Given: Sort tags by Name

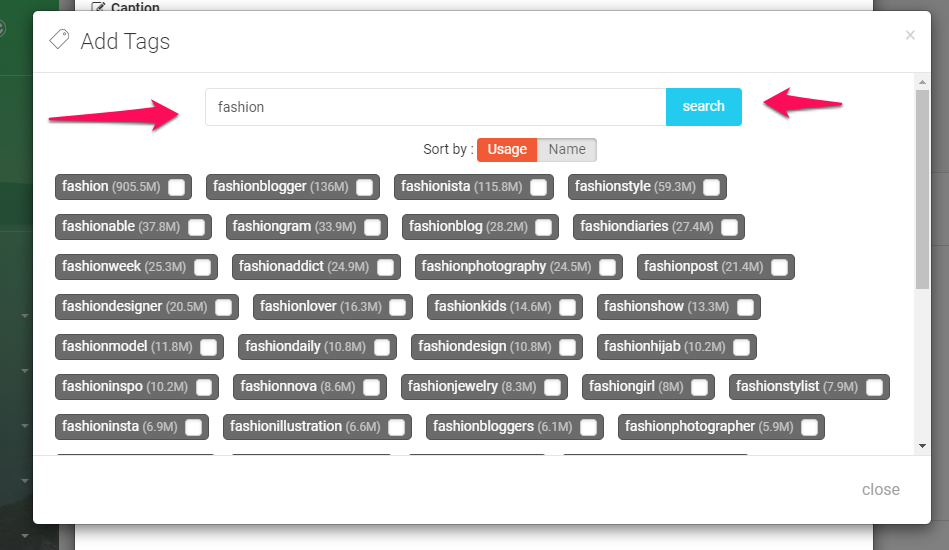Looking at the screenshot, I should (566, 149).
